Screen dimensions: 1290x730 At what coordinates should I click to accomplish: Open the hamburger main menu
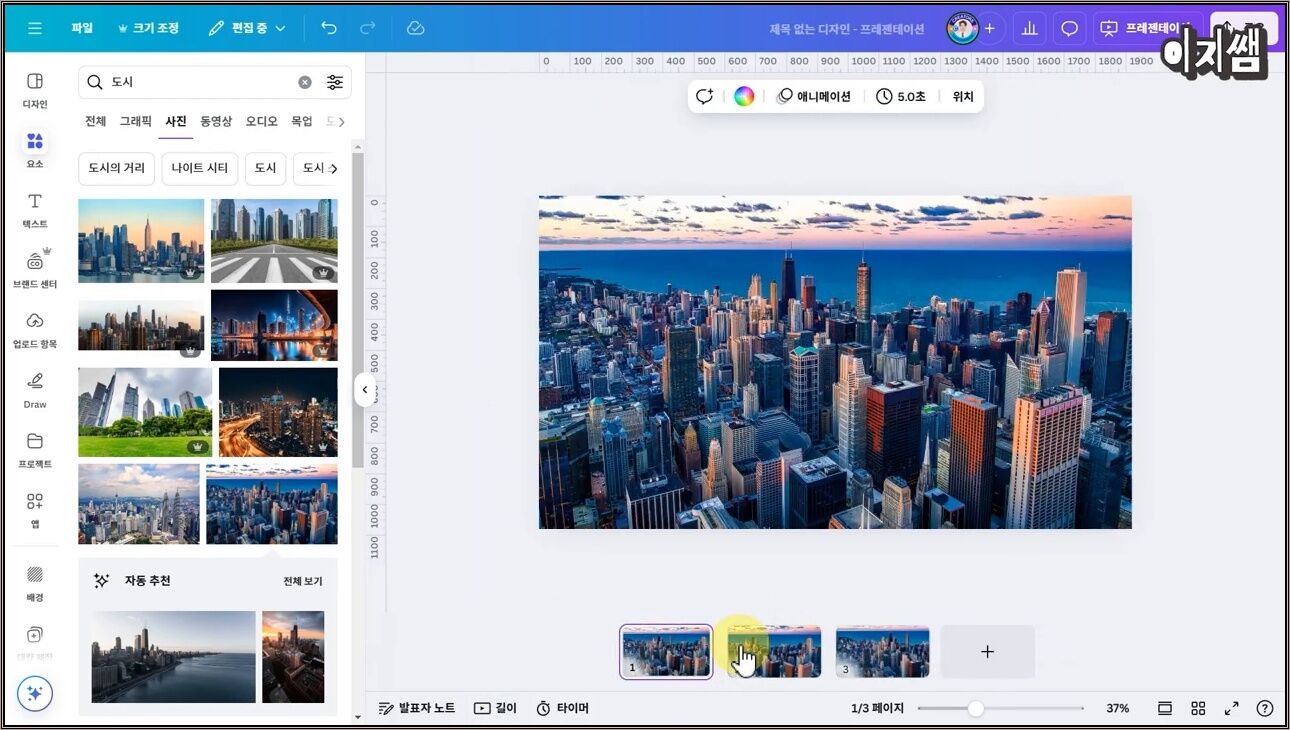coord(35,28)
